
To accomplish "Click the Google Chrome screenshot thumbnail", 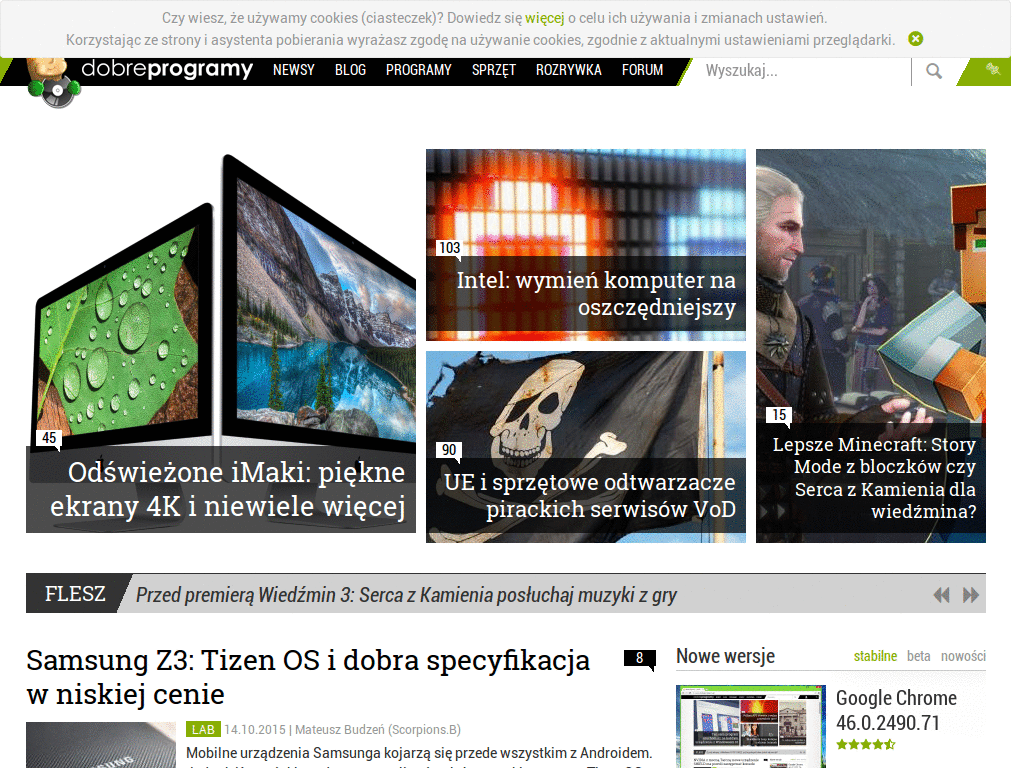I will coord(751,726).
